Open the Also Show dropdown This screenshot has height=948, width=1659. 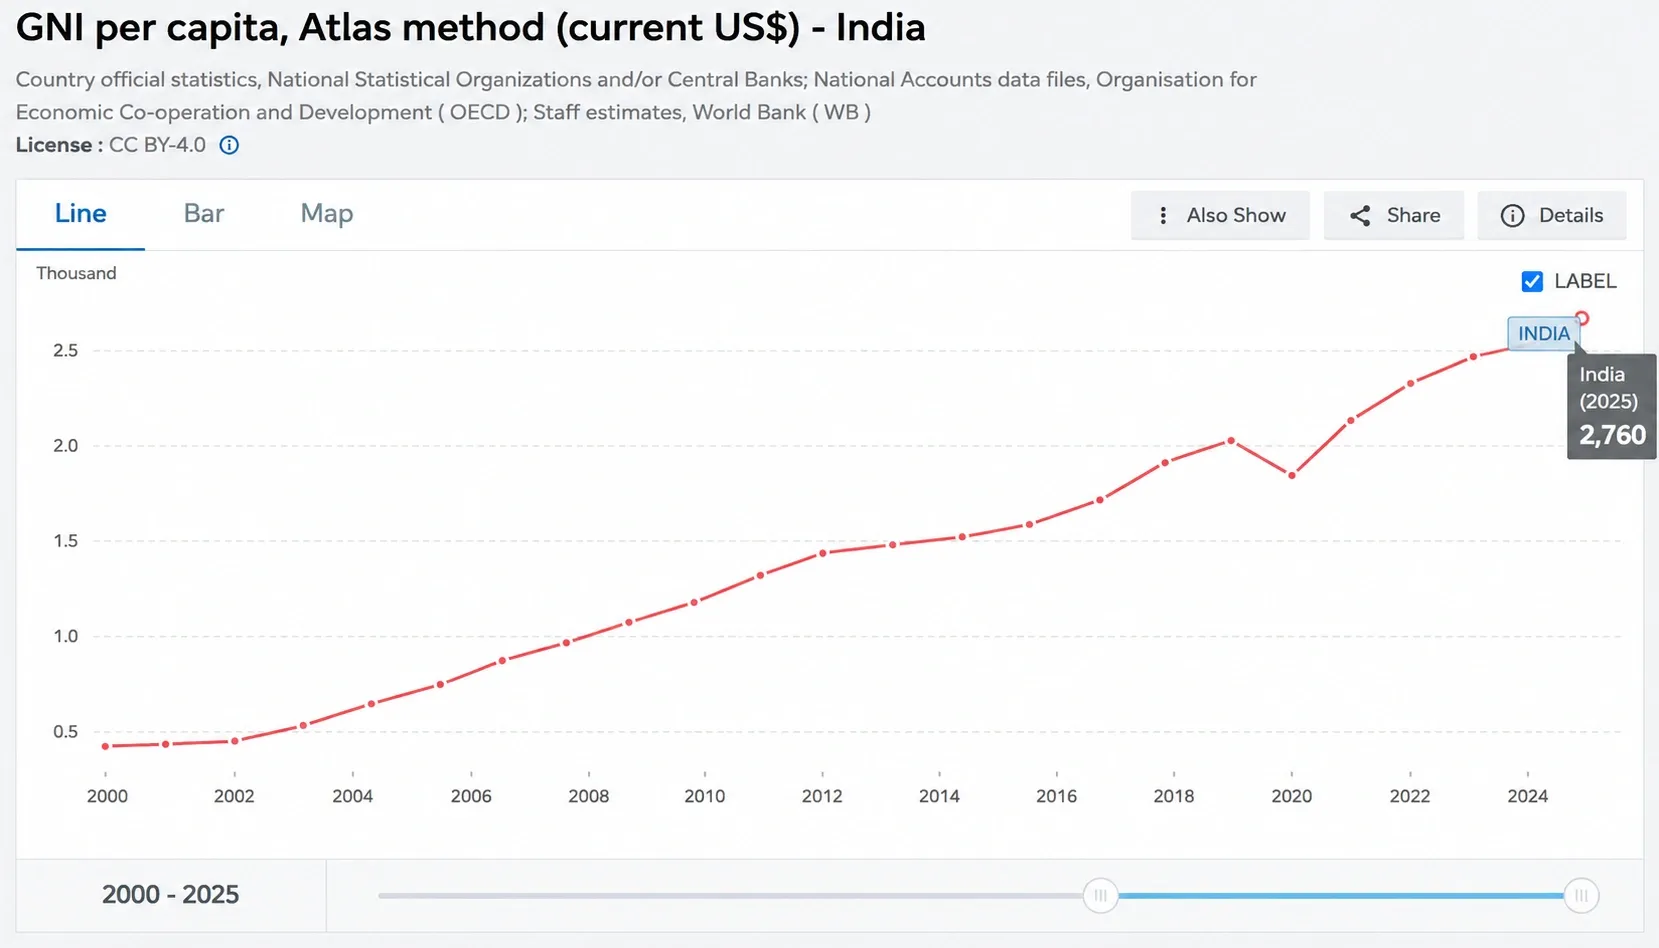pyautogui.click(x=1220, y=215)
